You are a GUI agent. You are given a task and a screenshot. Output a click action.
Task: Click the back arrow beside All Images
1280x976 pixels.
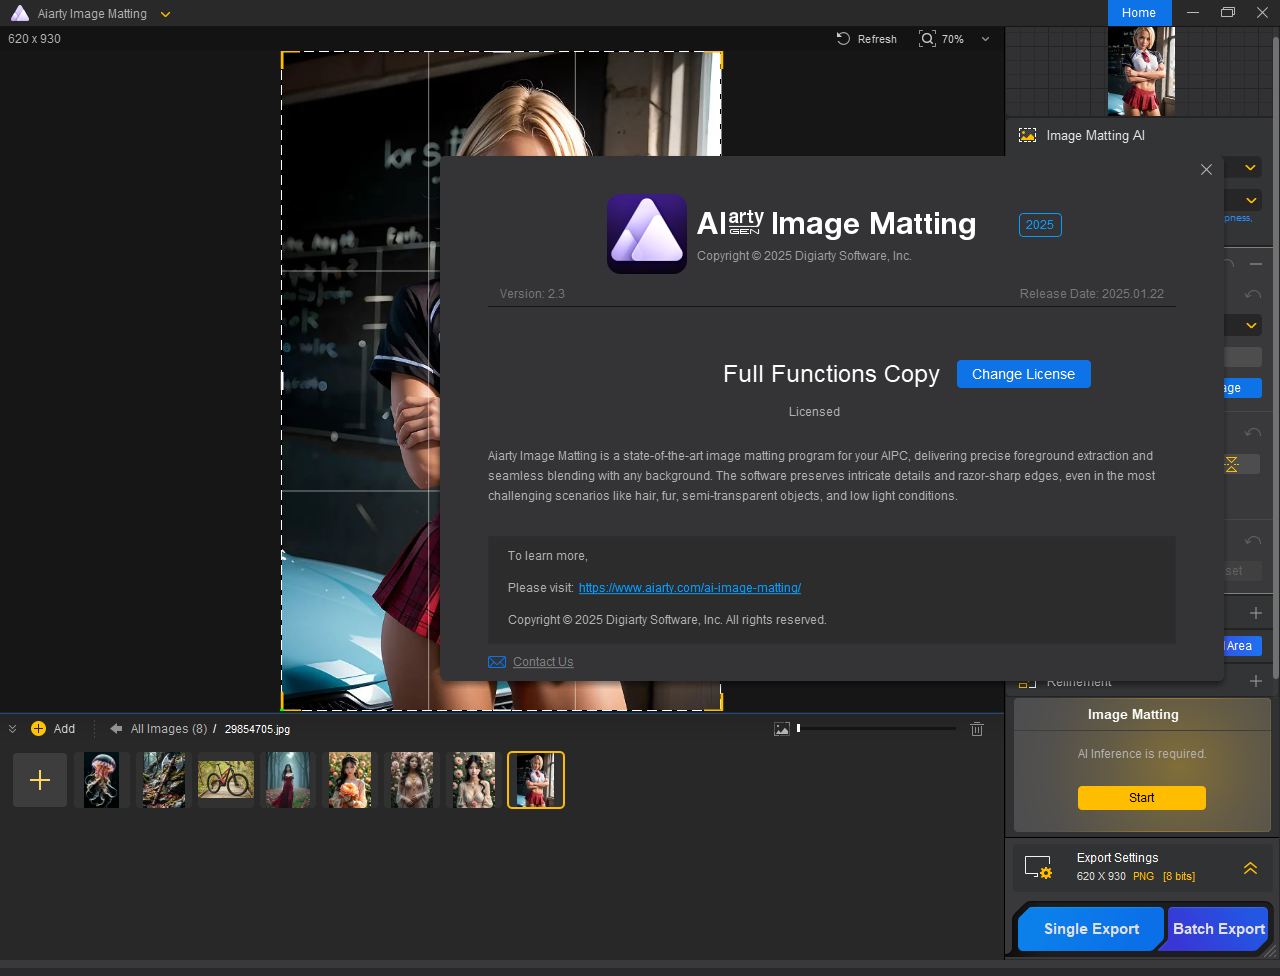point(116,729)
